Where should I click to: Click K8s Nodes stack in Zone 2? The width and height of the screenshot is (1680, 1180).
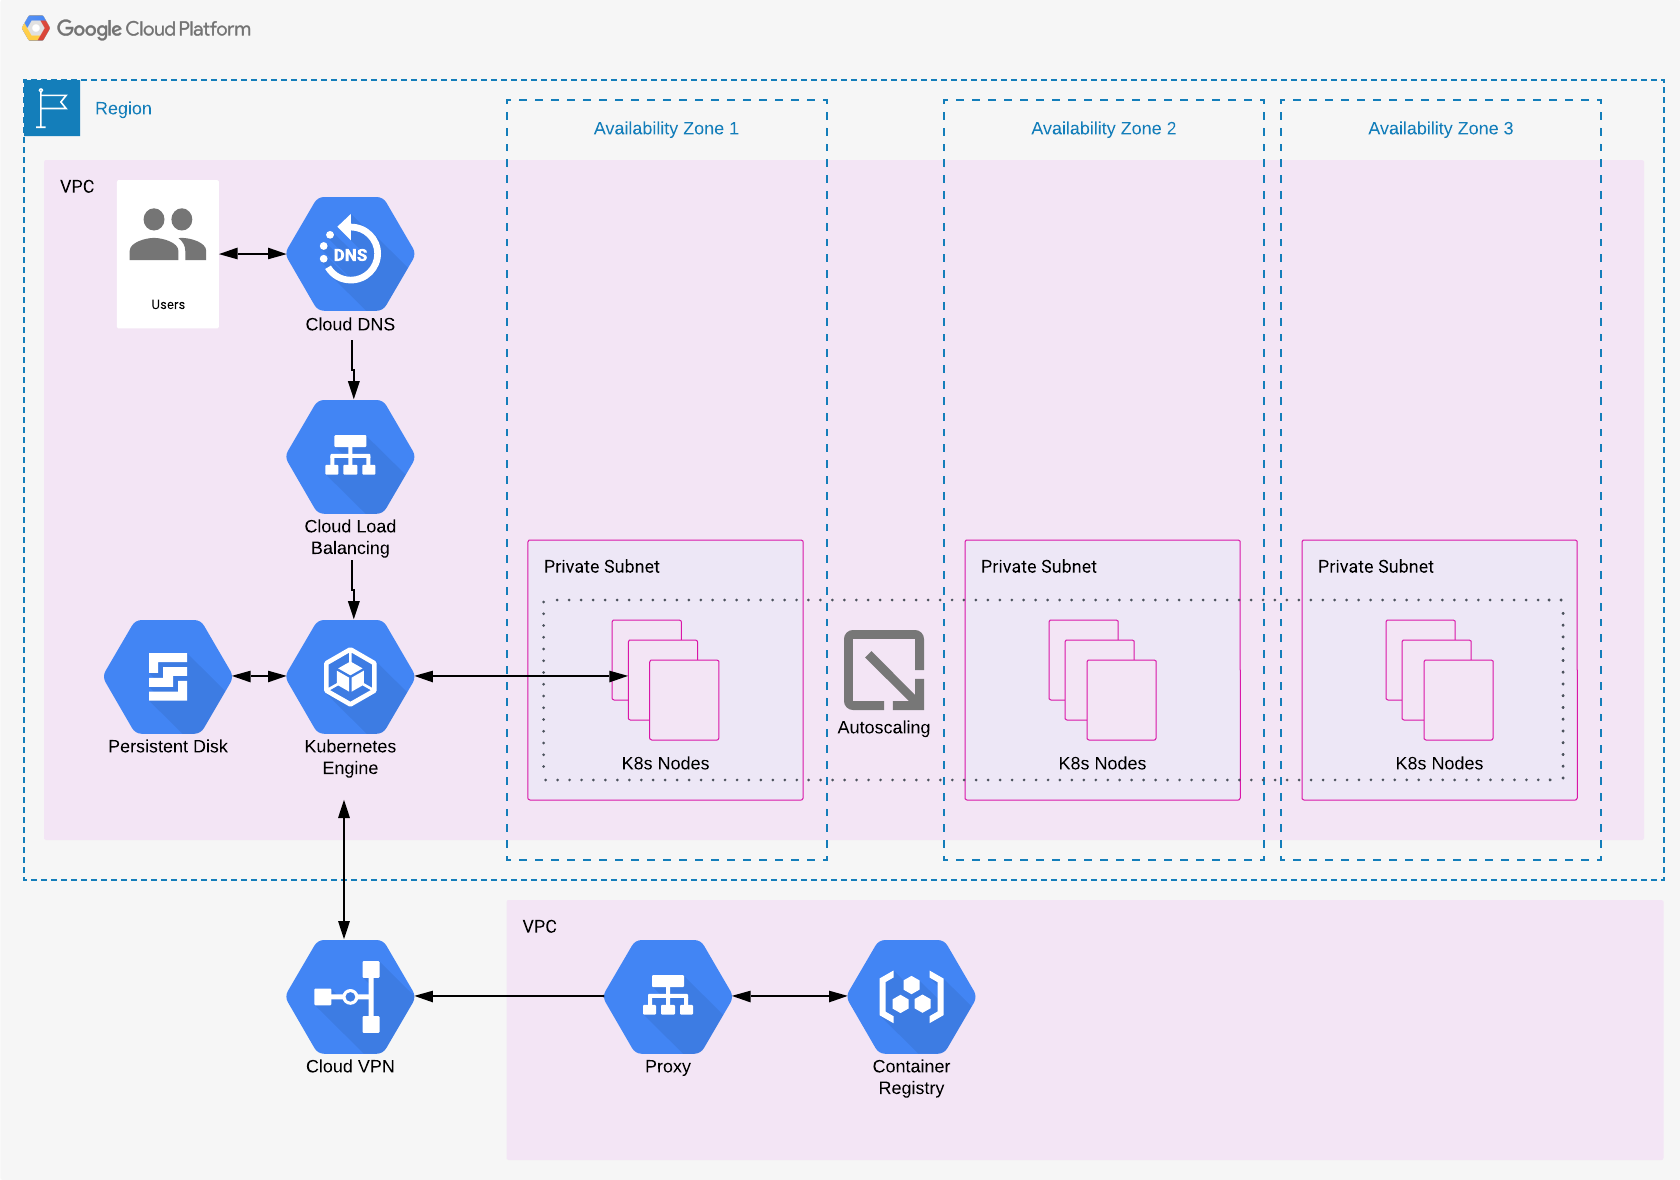point(1102,680)
